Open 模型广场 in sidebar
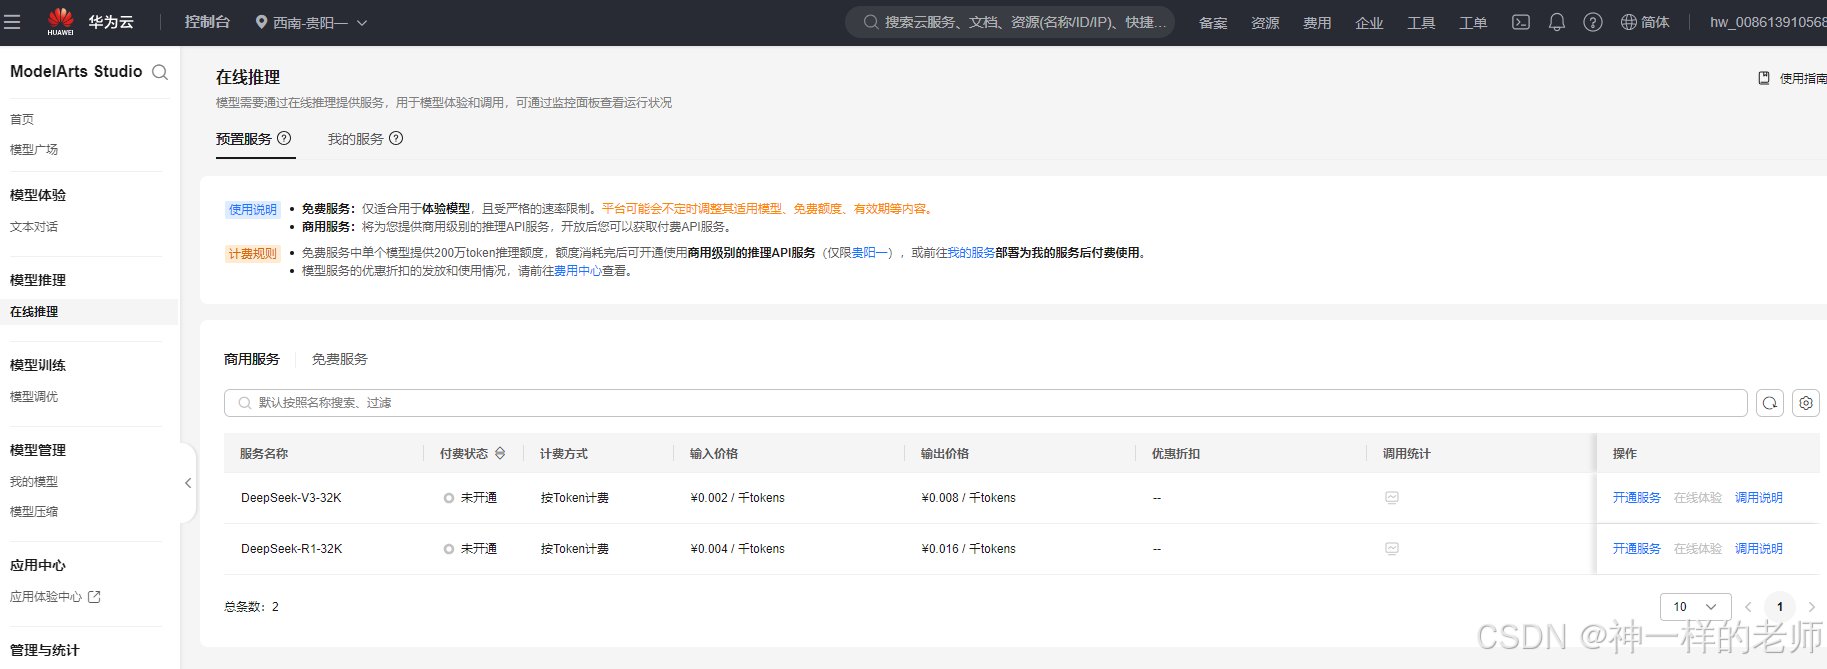The height and width of the screenshot is (669, 1827). tap(34, 149)
